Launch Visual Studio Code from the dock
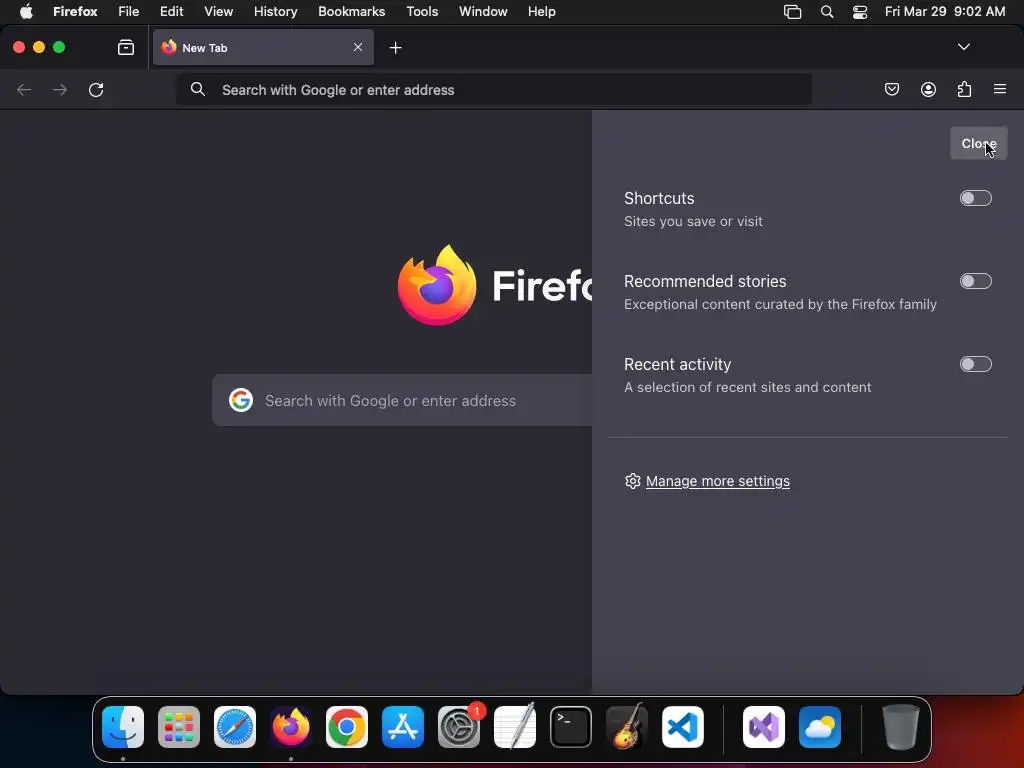 pyautogui.click(x=683, y=726)
